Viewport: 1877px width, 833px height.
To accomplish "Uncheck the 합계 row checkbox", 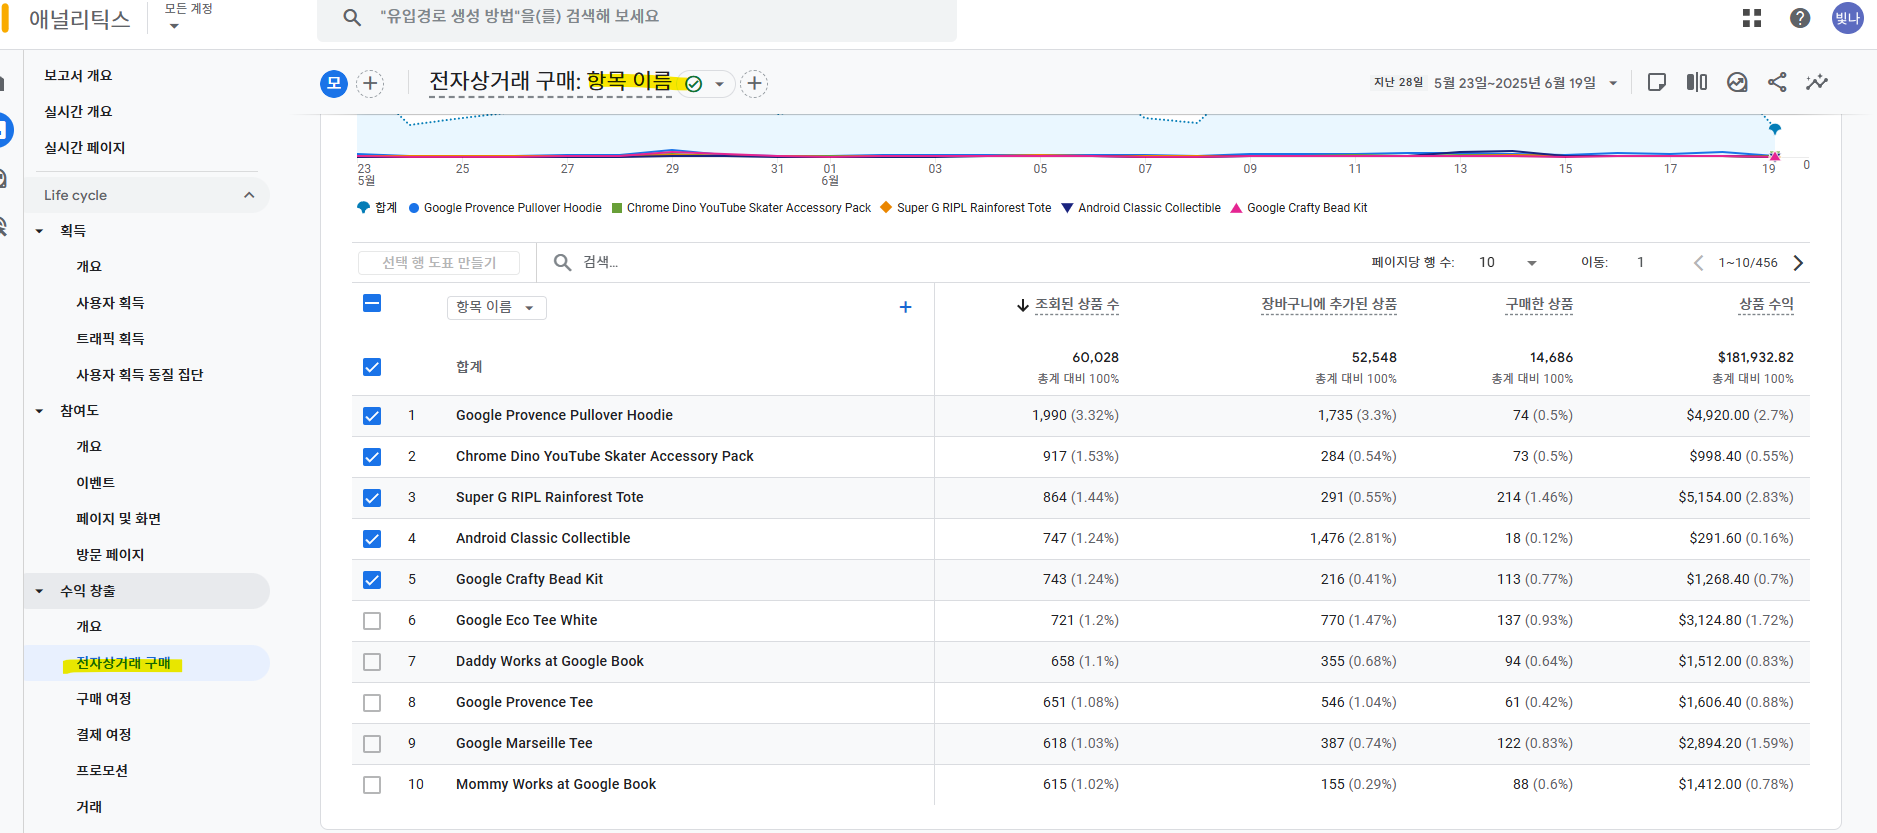I will click(372, 367).
